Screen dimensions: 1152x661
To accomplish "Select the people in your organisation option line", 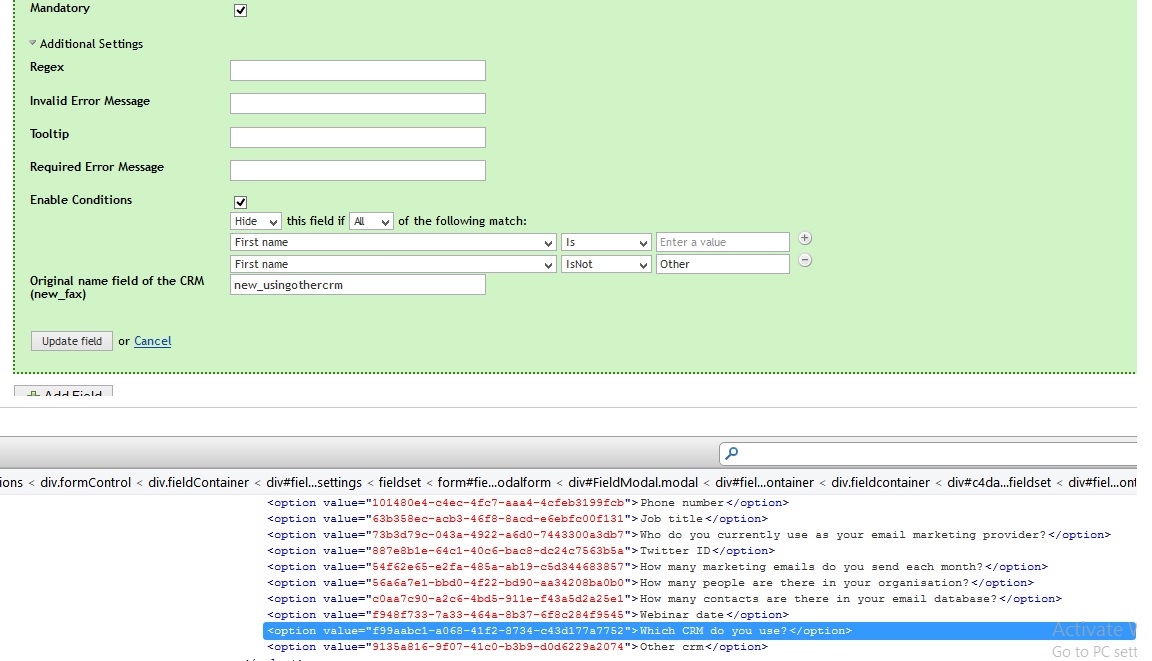I will click(x=650, y=584).
